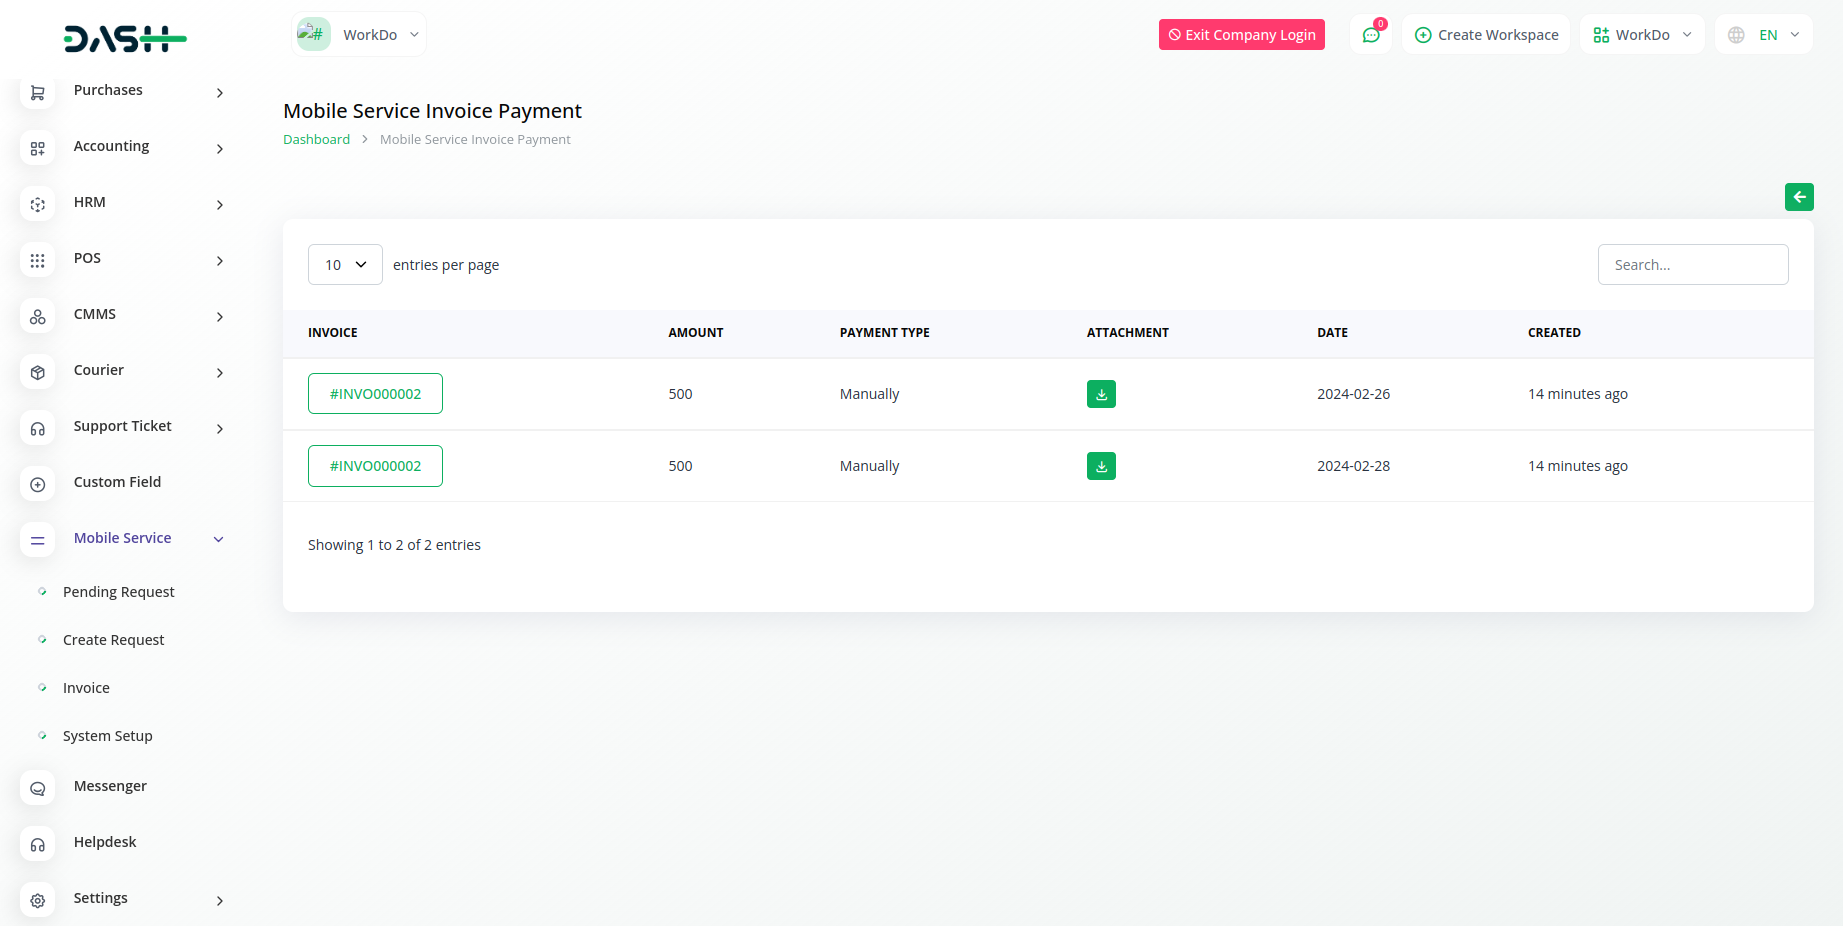Click the Exit Company Login button

click(x=1241, y=35)
